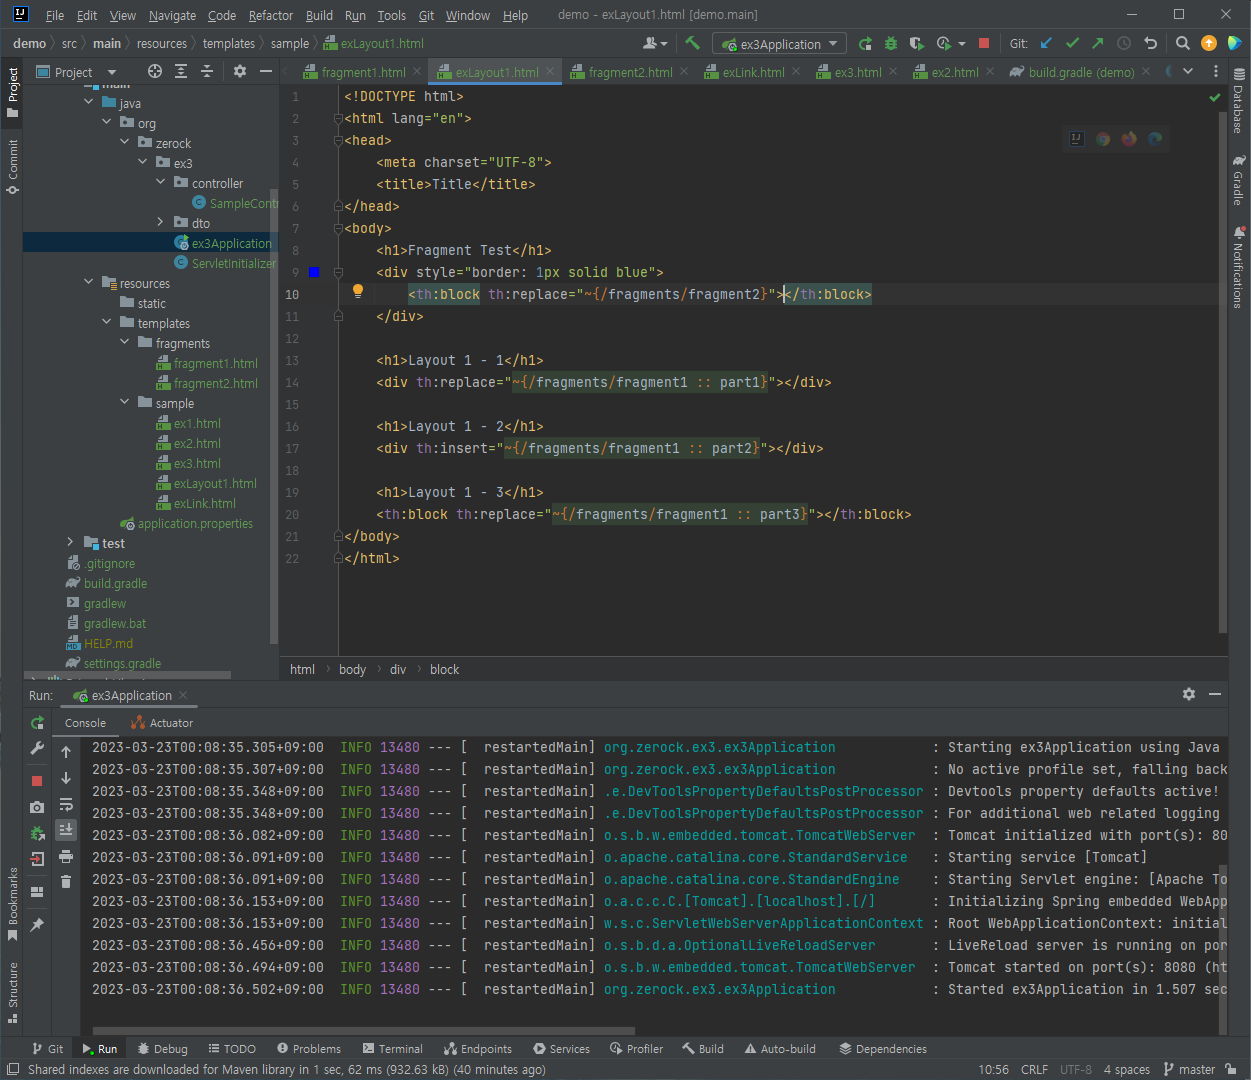Show the hidden editor tabs list dropdown
The image size is (1251, 1080).
(x=1188, y=71)
